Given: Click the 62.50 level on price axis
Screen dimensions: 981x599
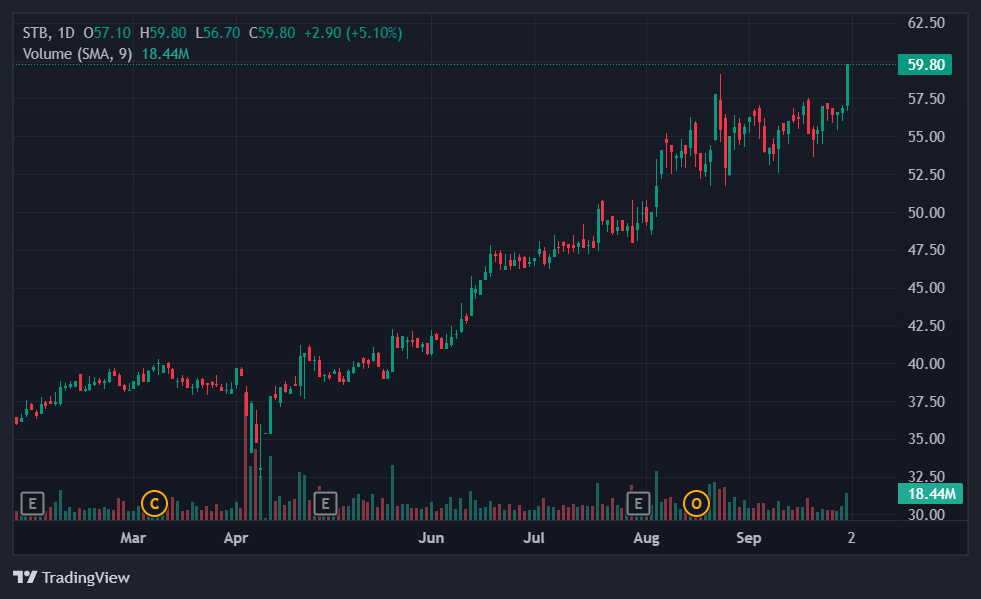Looking at the screenshot, I should pyautogui.click(x=925, y=22).
